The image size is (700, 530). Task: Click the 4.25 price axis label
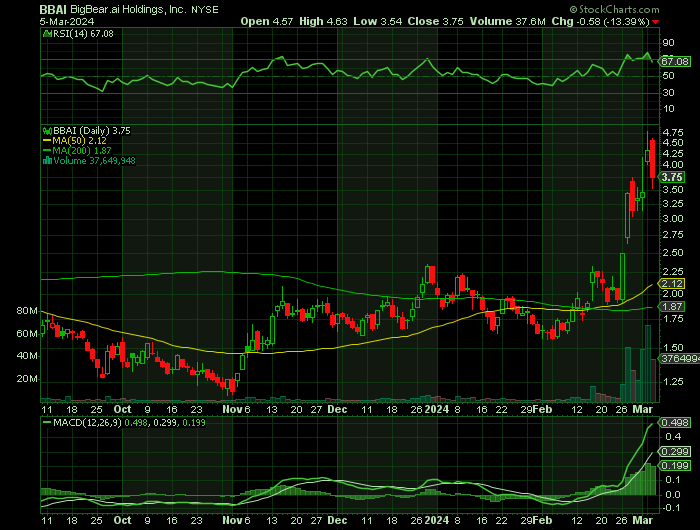click(x=673, y=154)
